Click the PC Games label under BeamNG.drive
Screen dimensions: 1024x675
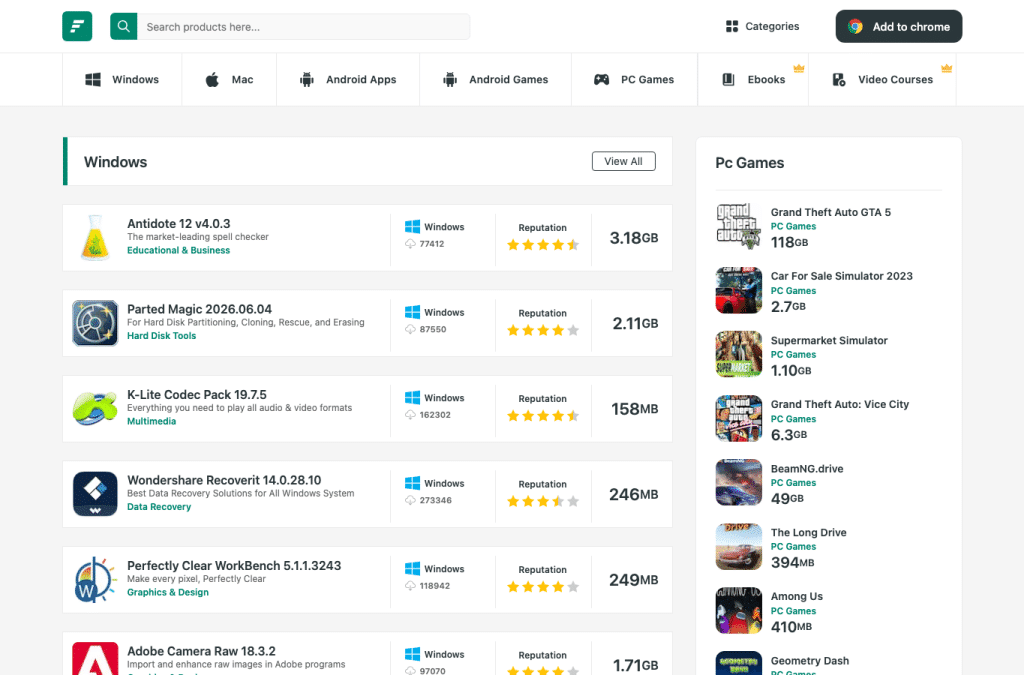[793, 483]
